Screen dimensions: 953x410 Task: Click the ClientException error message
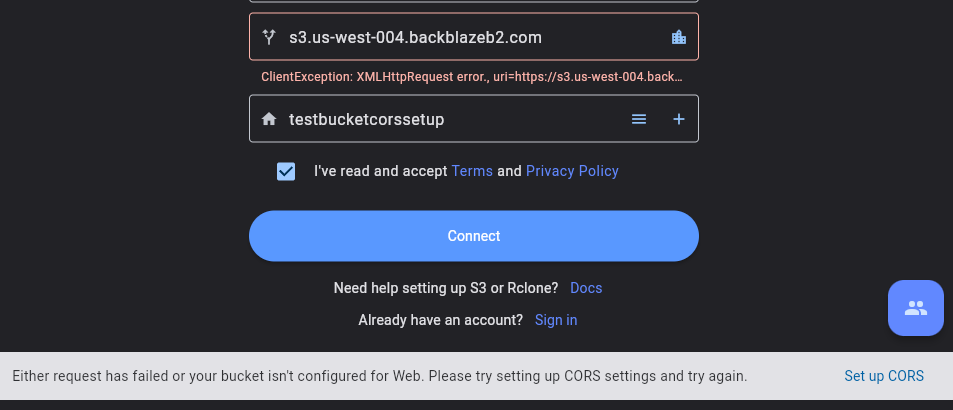[x=472, y=77]
